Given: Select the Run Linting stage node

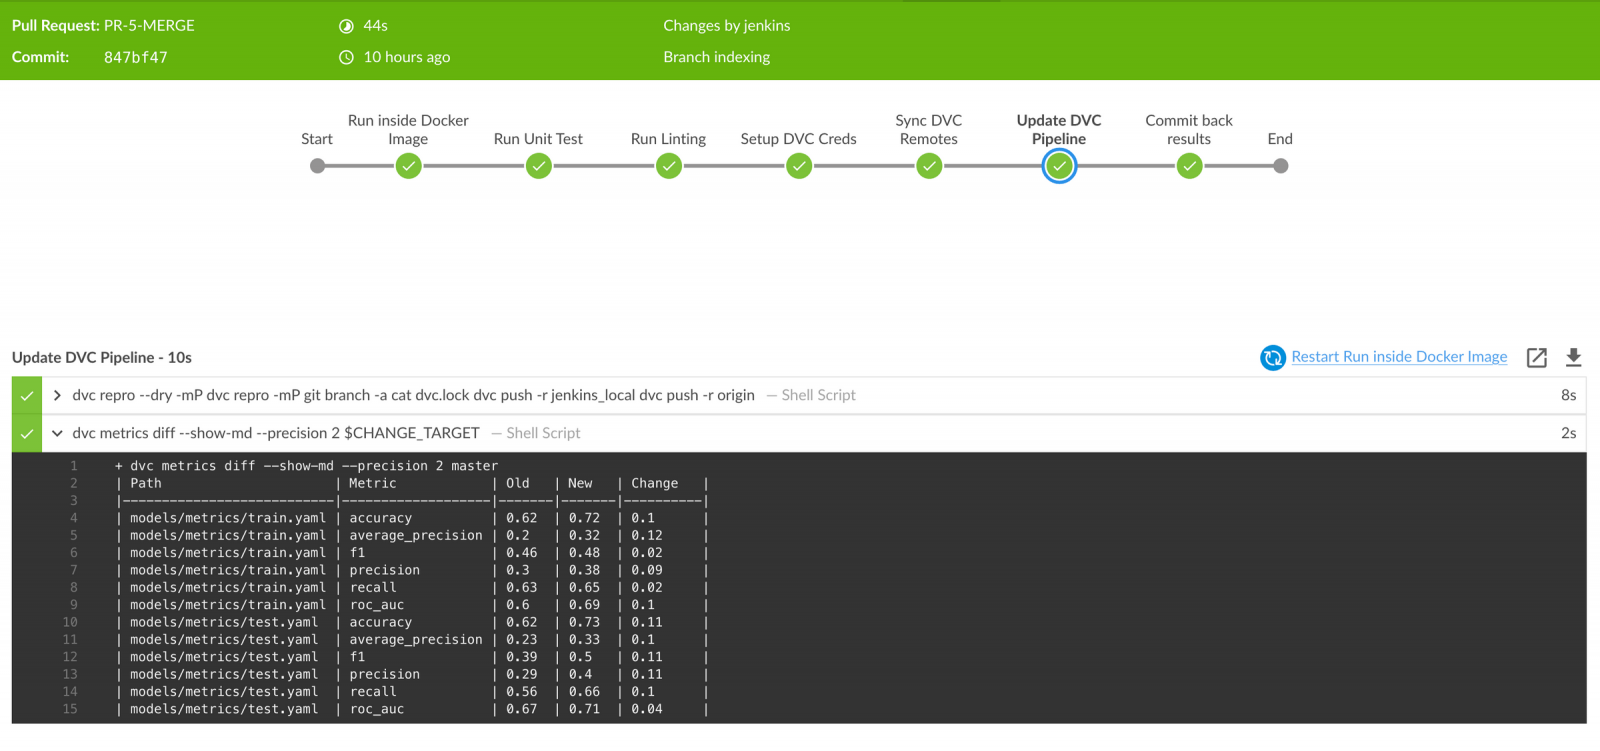Looking at the screenshot, I should click(x=669, y=166).
